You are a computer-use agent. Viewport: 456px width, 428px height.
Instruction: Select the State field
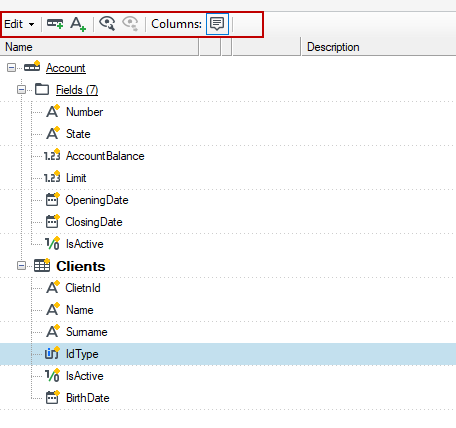[78, 134]
